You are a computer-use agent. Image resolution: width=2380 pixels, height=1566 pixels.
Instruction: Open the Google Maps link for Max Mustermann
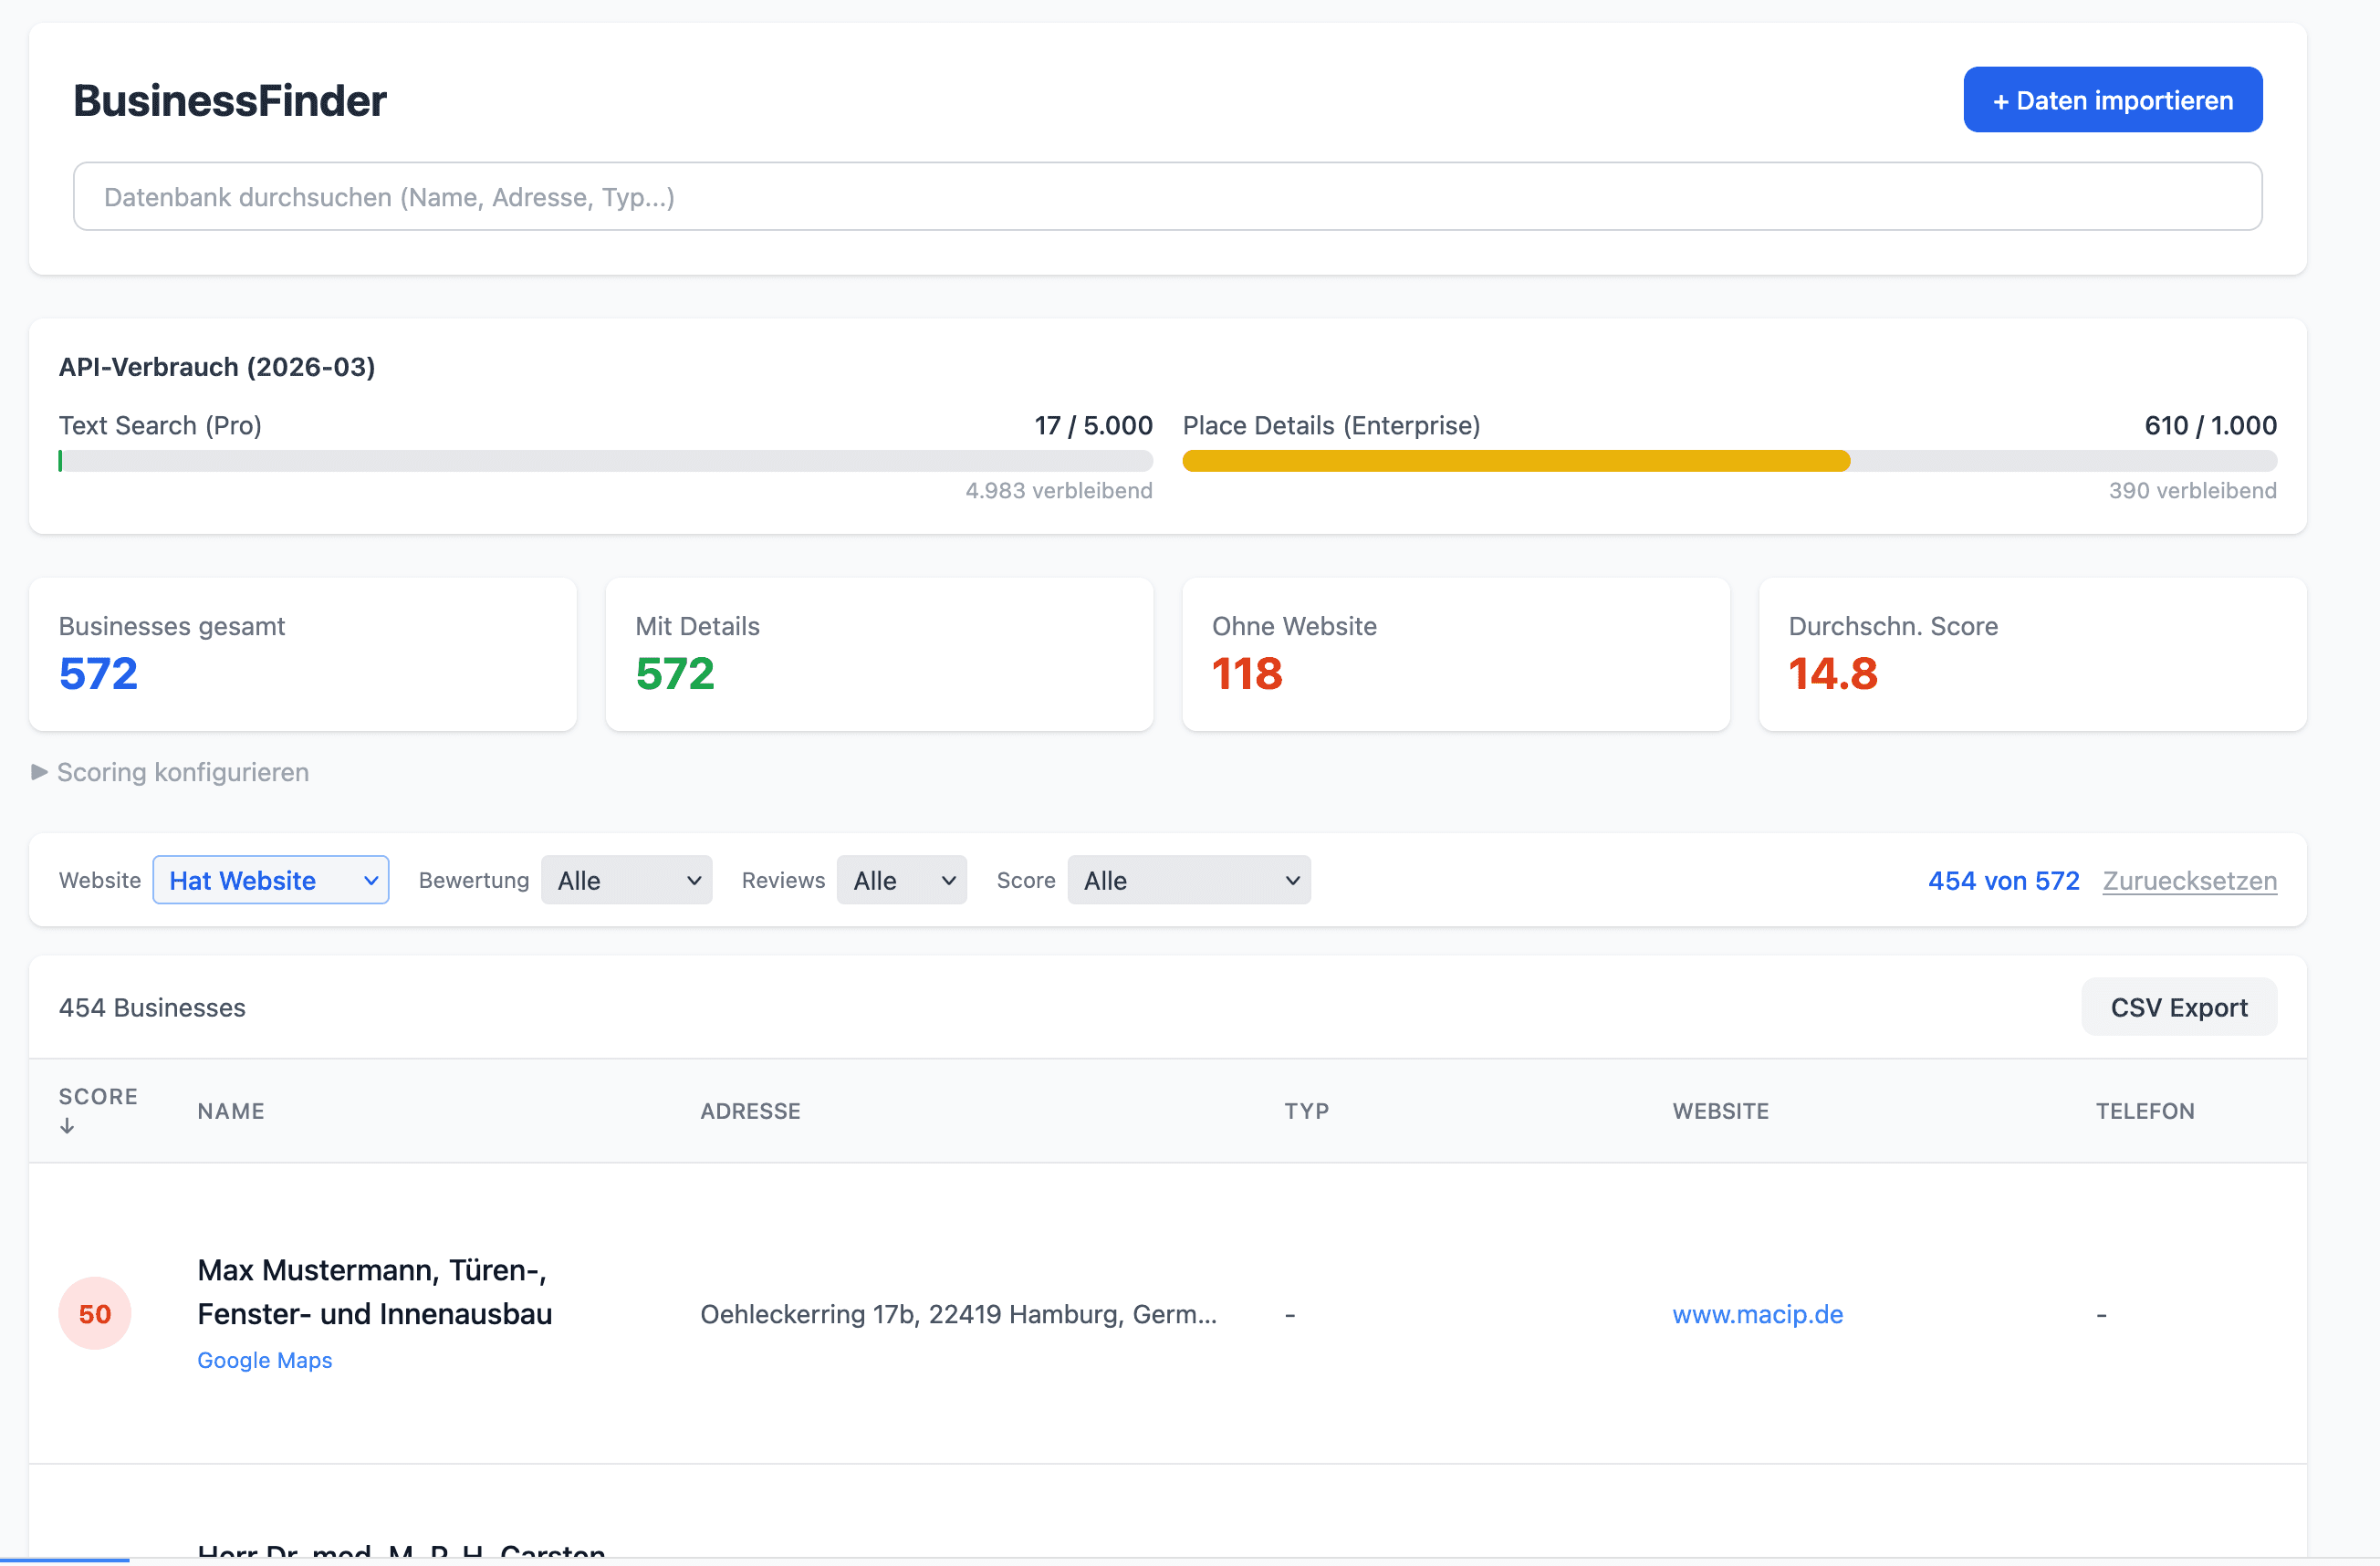[x=264, y=1360]
